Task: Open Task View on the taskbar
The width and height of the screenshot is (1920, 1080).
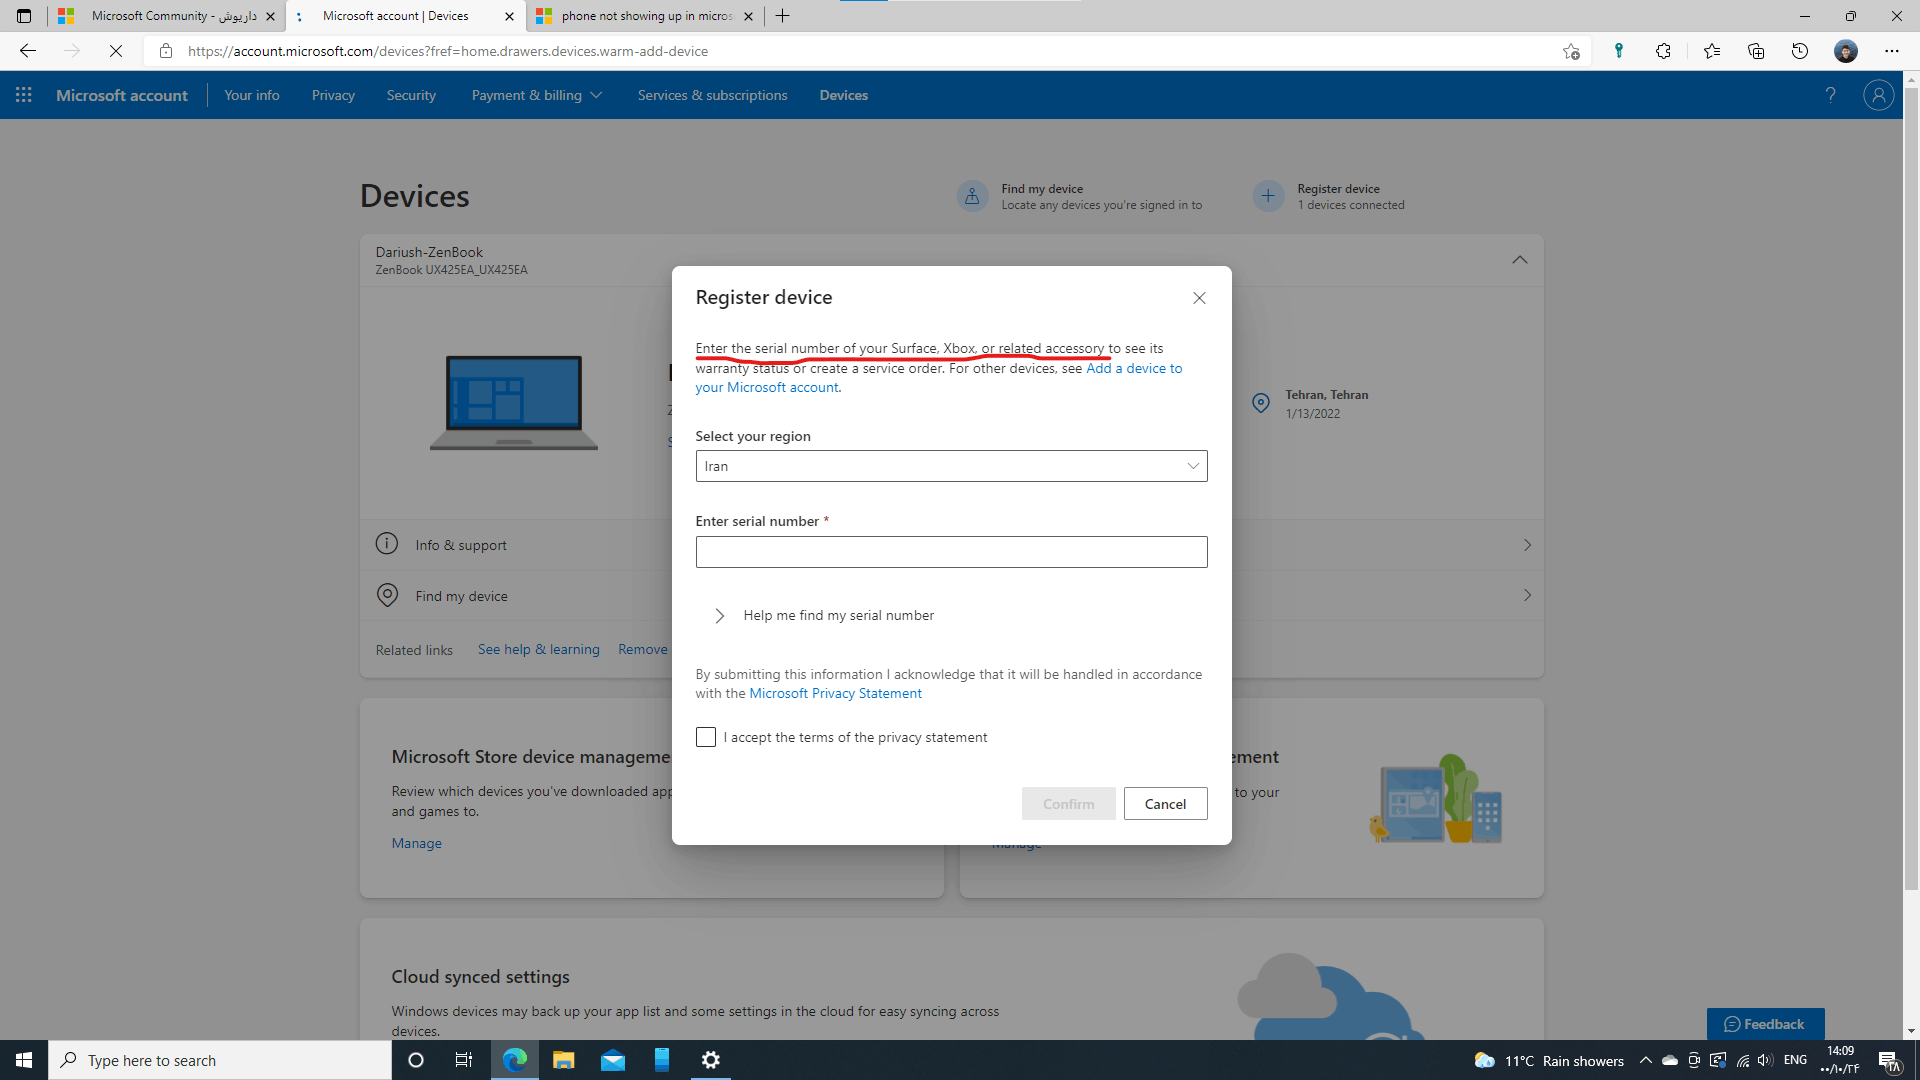Action: 464,1060
